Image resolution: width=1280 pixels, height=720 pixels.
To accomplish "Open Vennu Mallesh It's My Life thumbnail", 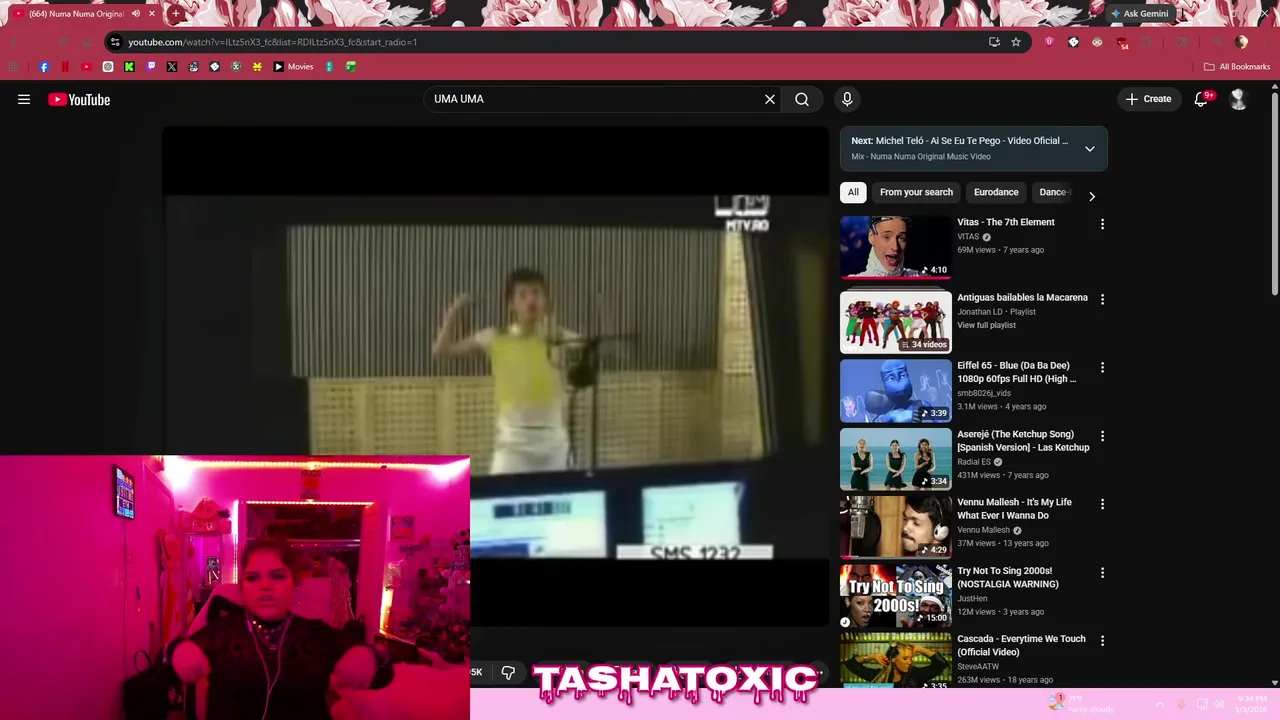I will coord(895,527).
